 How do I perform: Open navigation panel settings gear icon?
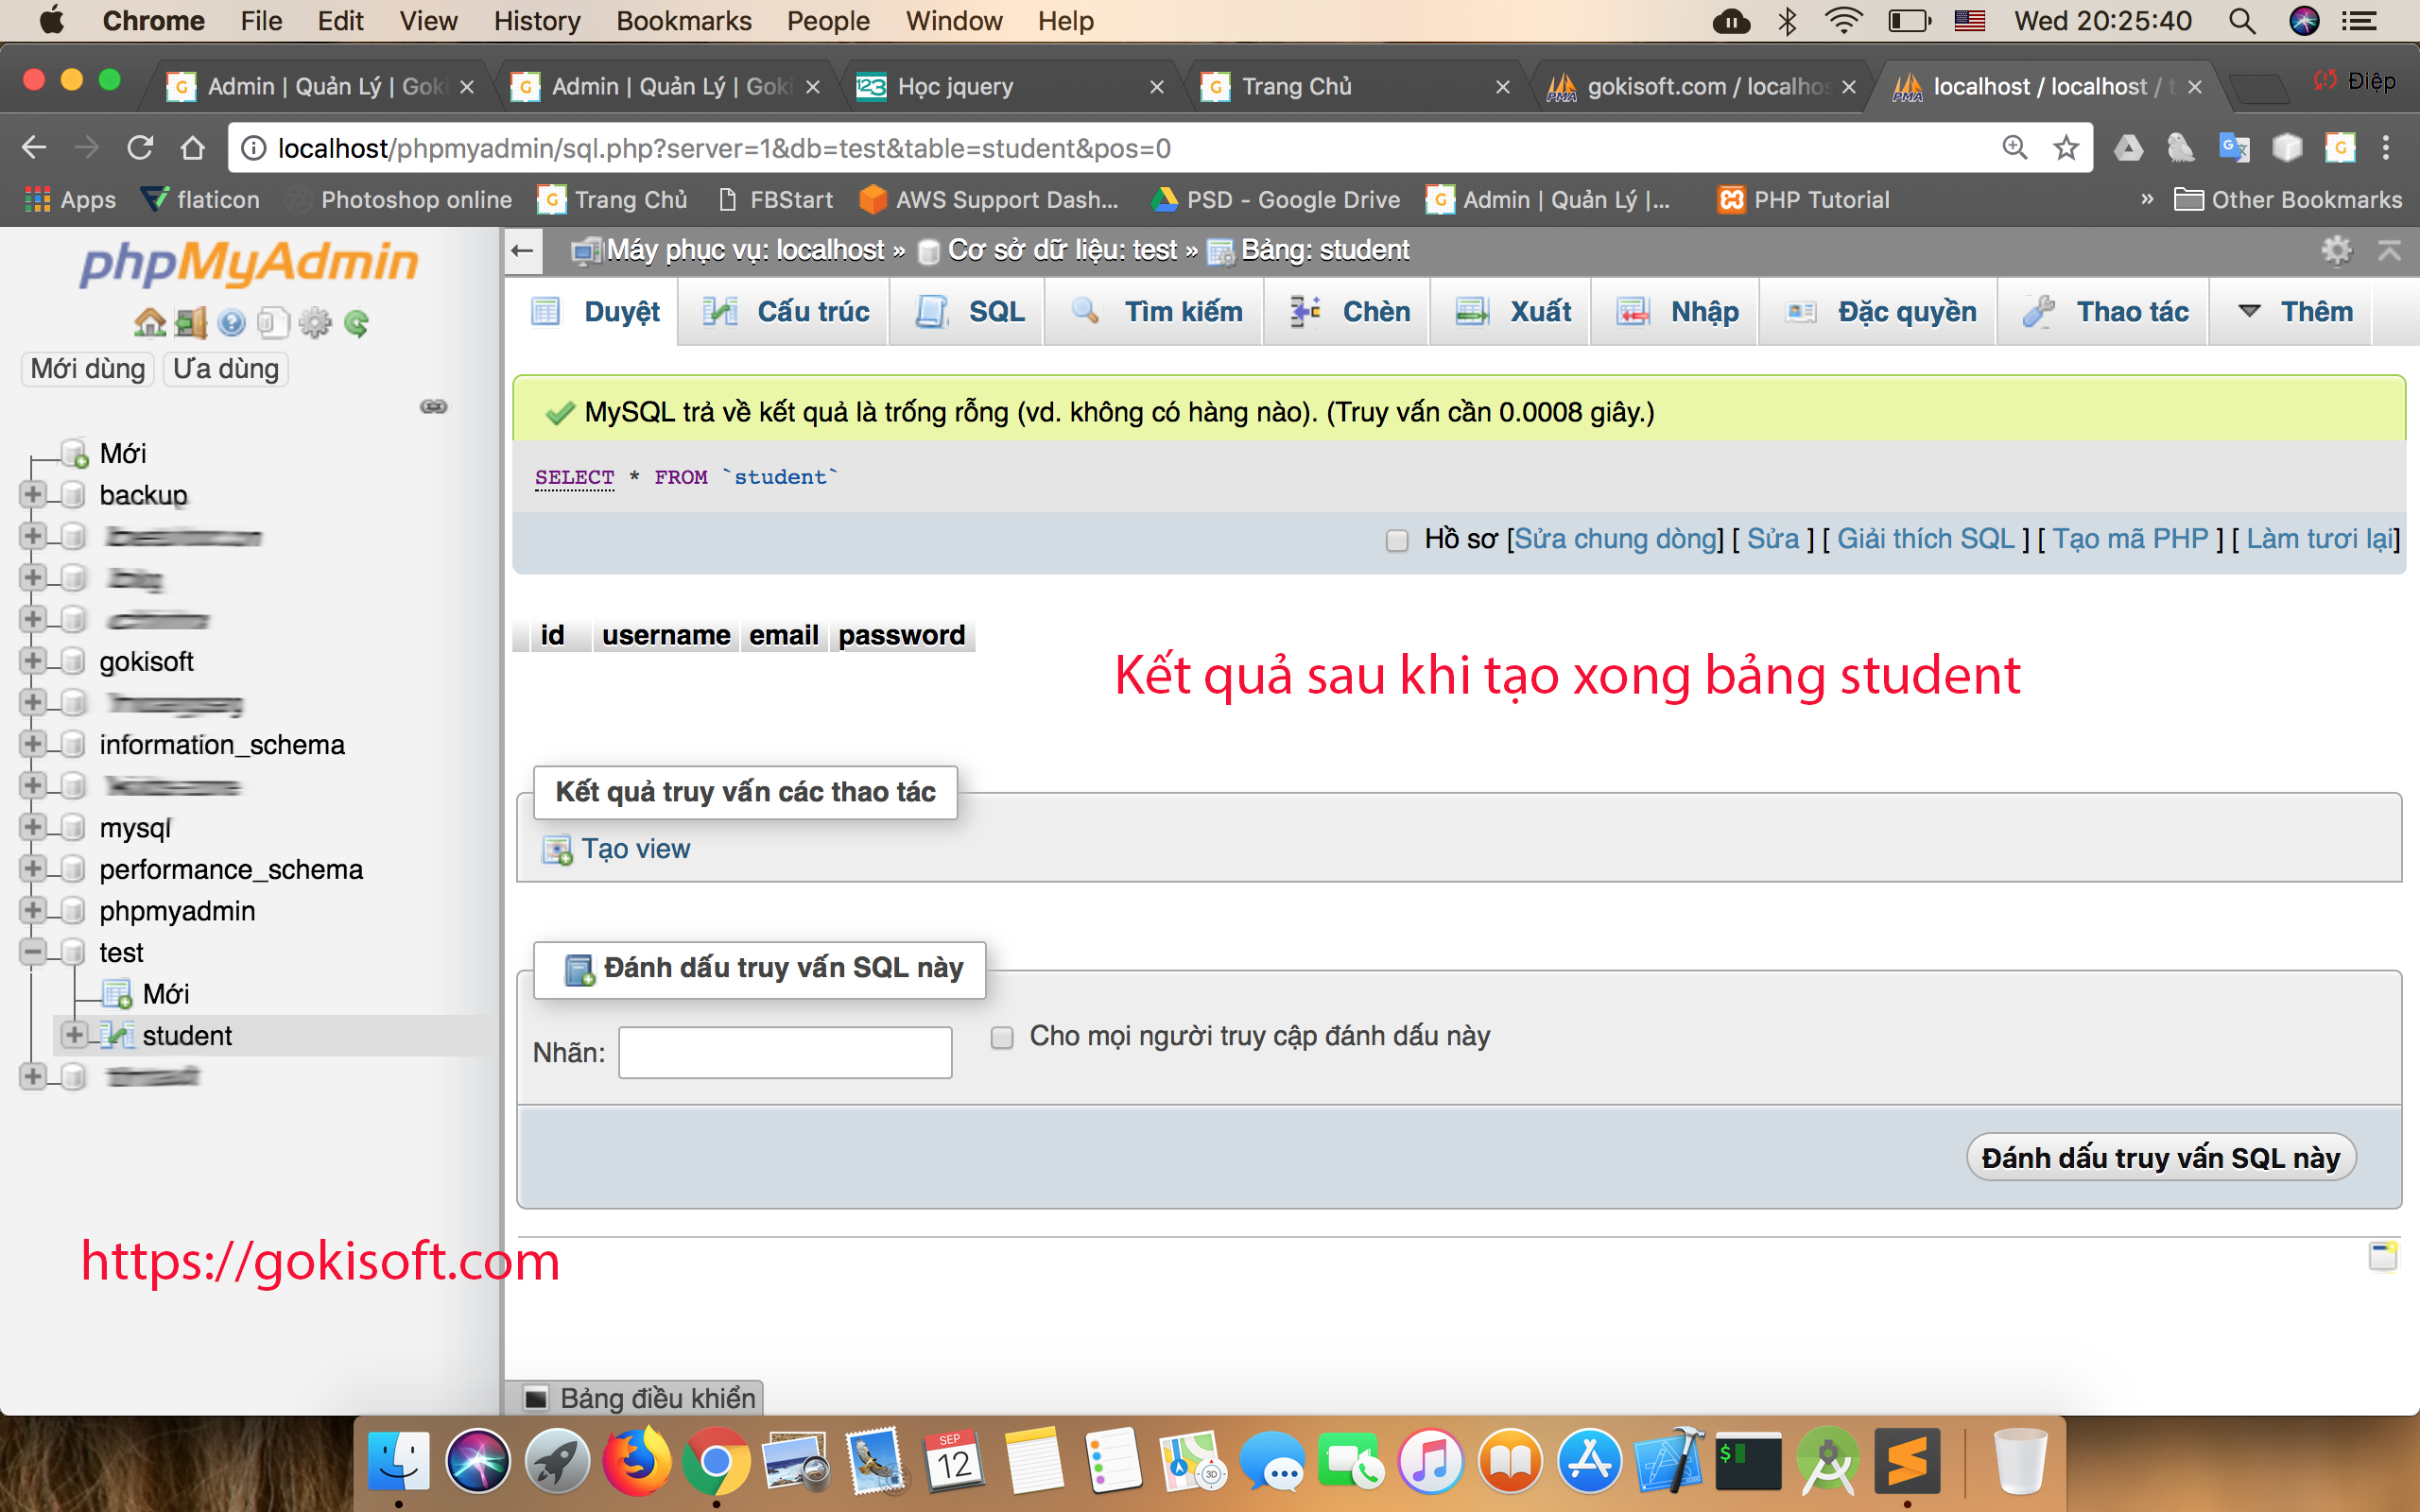tap(315, 323)
